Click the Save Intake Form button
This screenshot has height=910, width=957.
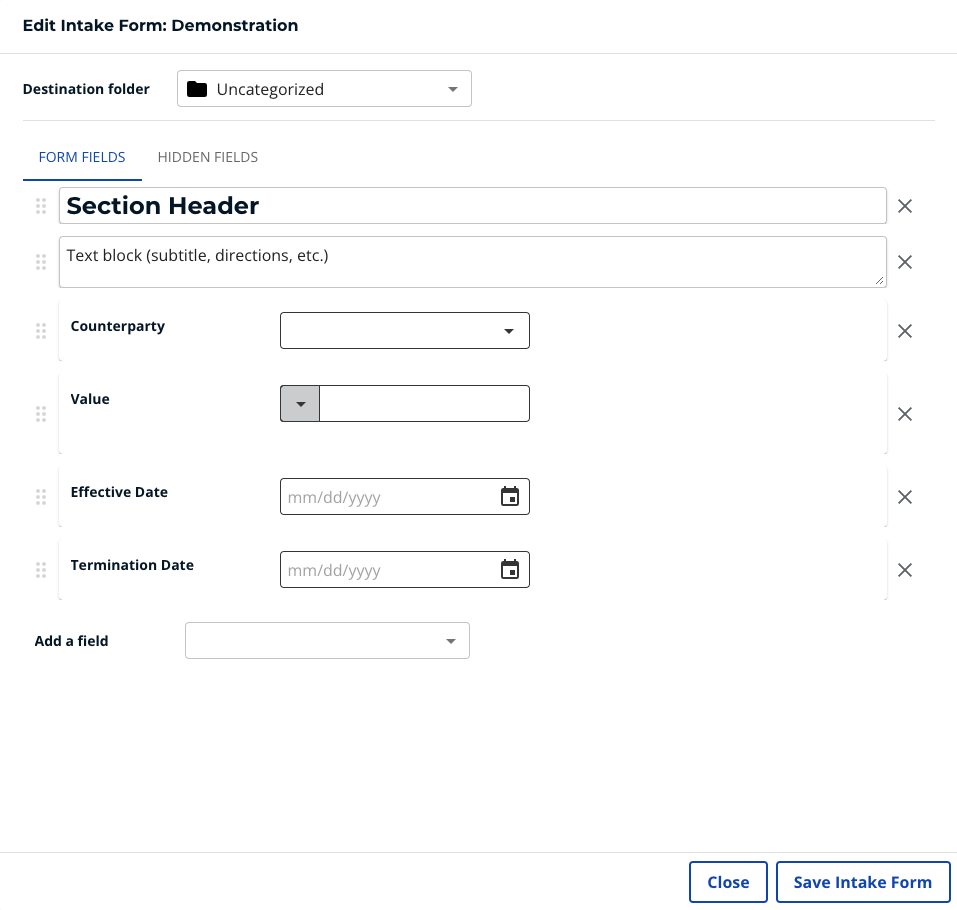coord(862,881)
